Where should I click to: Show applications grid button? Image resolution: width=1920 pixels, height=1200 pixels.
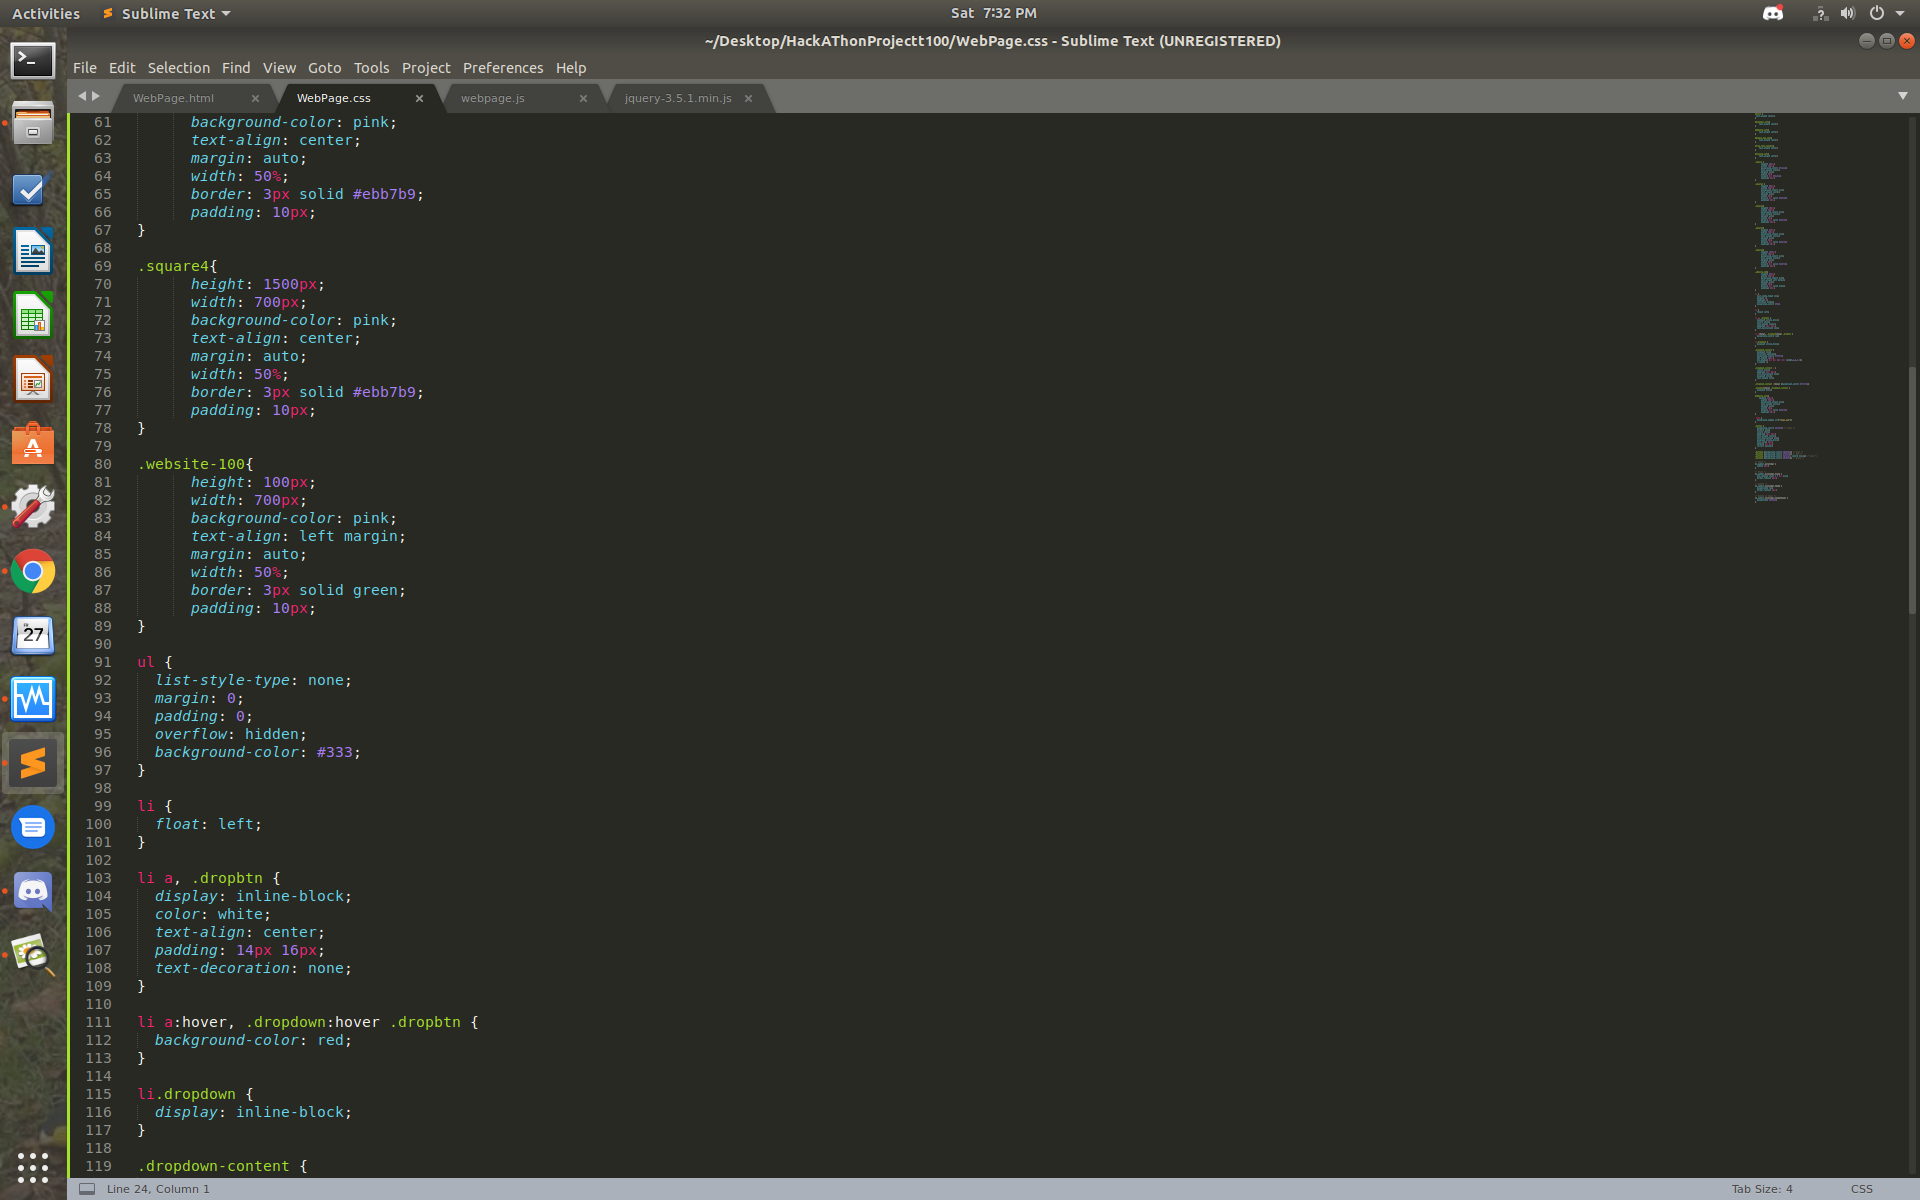(33, 1166)
